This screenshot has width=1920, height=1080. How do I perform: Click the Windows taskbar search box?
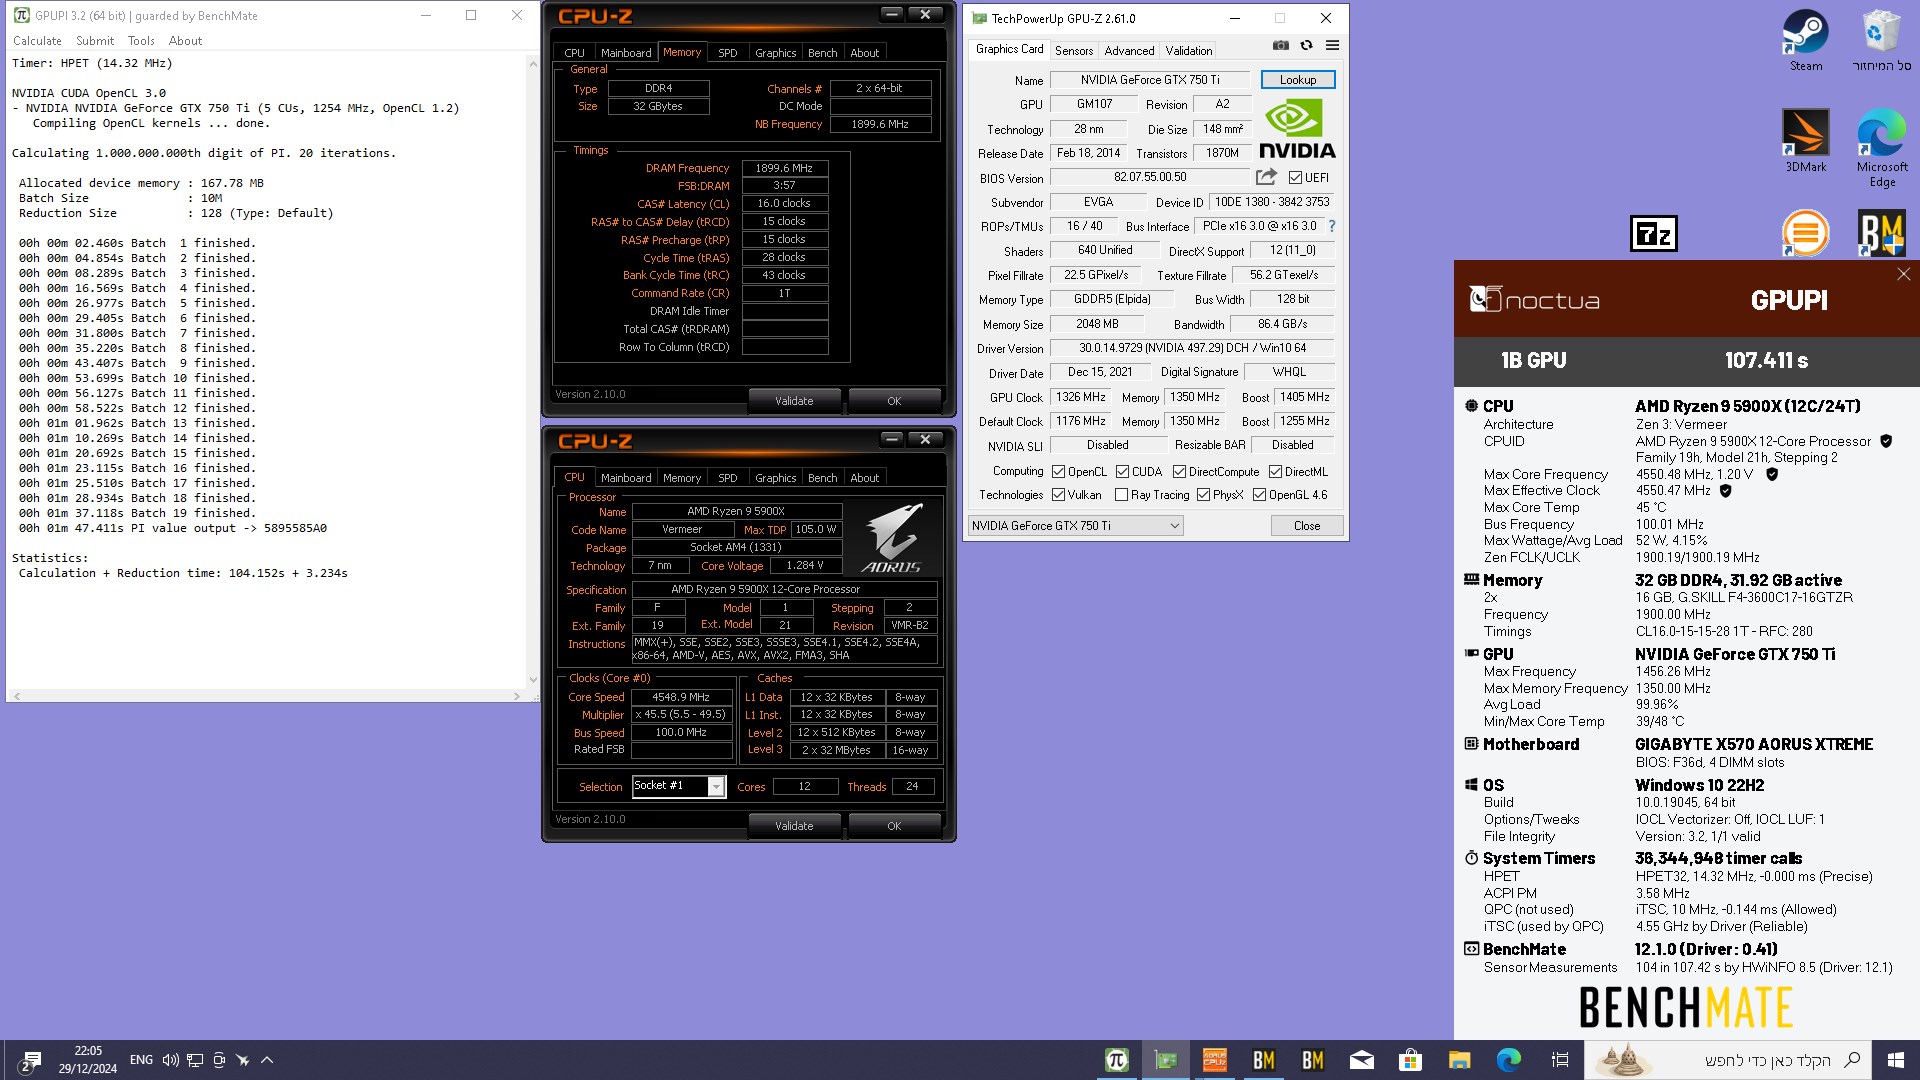[1727, 1060]
